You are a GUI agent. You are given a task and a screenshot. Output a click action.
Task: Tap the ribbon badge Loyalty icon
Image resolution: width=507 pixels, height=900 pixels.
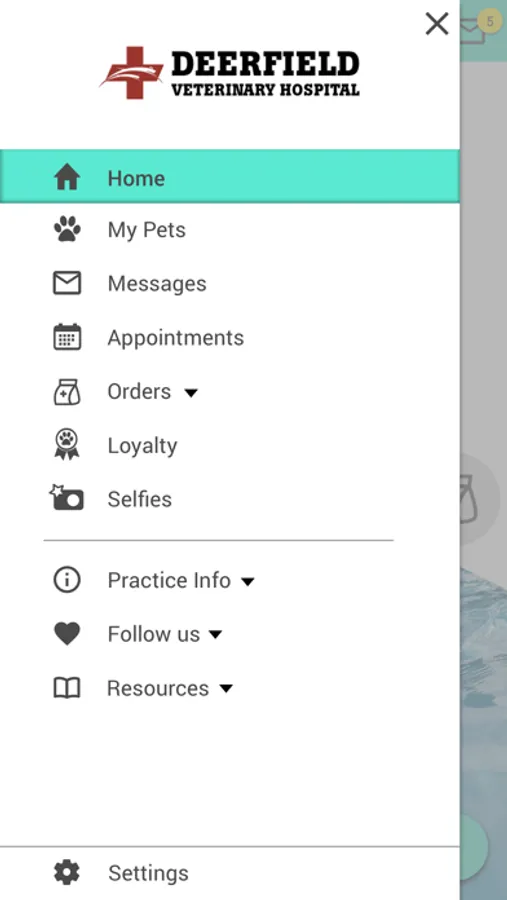pos(67,445)
